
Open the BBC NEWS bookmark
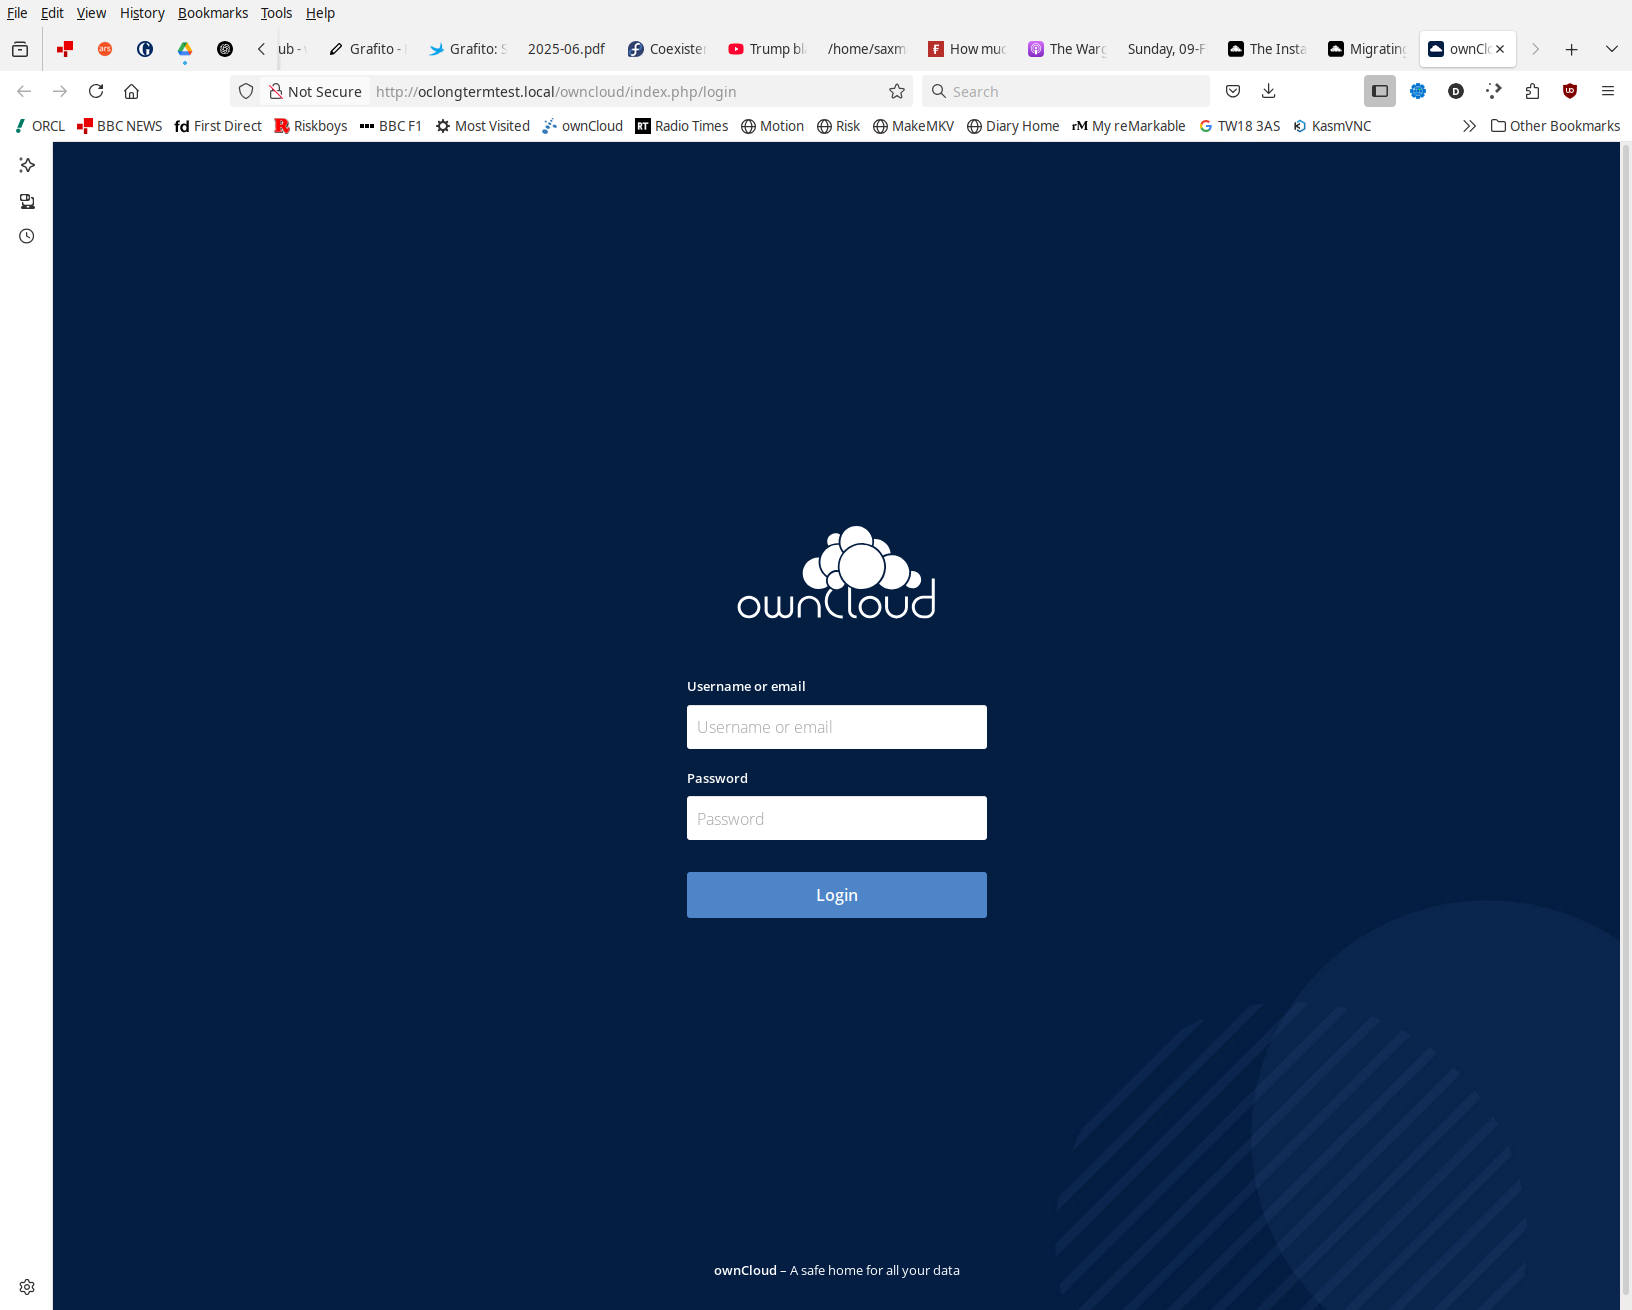click(120, 126)
